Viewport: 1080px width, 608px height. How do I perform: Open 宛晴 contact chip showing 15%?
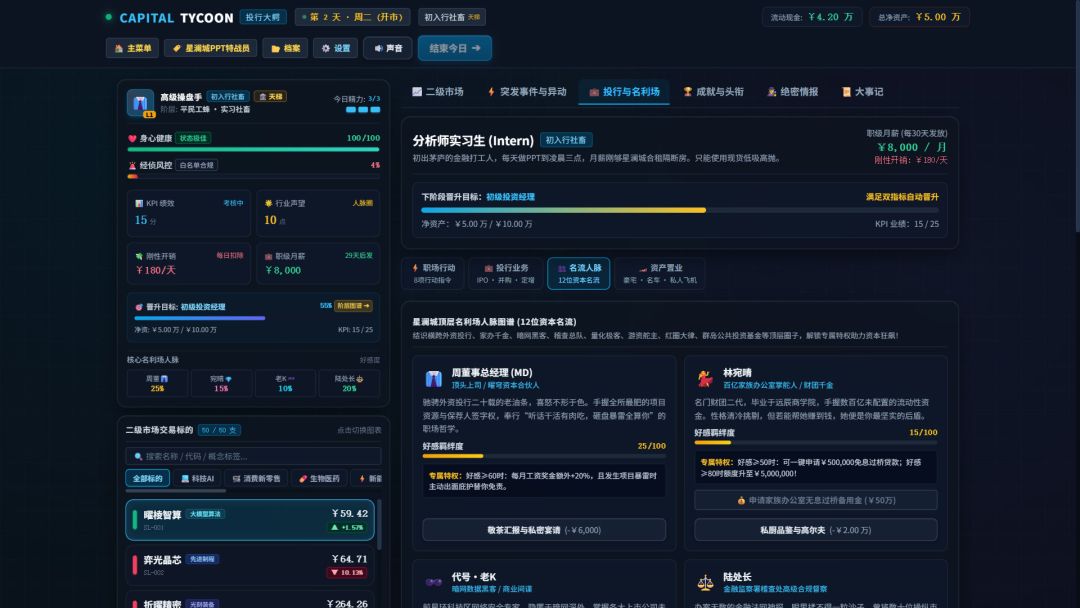pyautogui.click(x=220, y=384)
